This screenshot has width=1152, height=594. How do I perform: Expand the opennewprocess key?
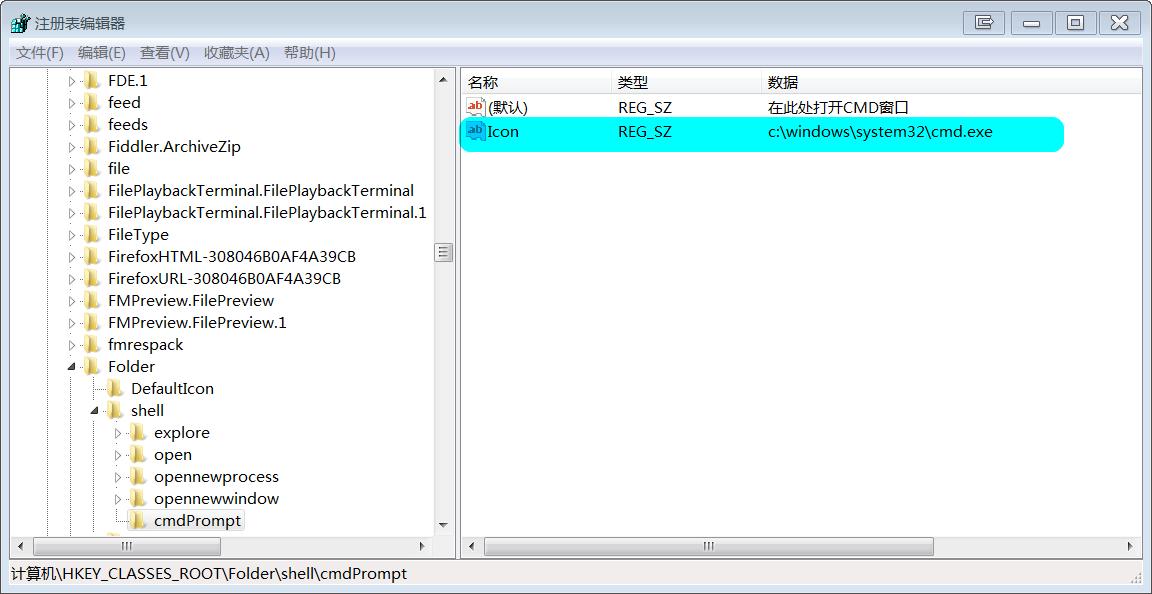click(x=118, y=478)
